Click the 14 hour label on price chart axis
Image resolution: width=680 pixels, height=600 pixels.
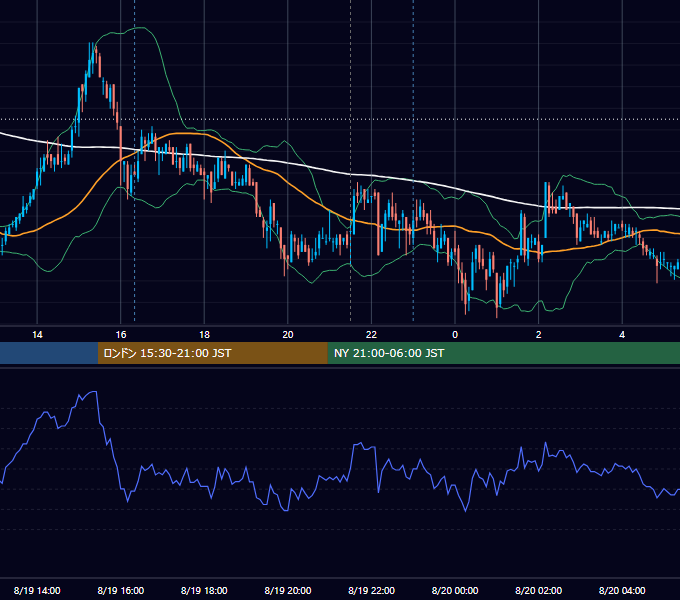tap(37, 335)
